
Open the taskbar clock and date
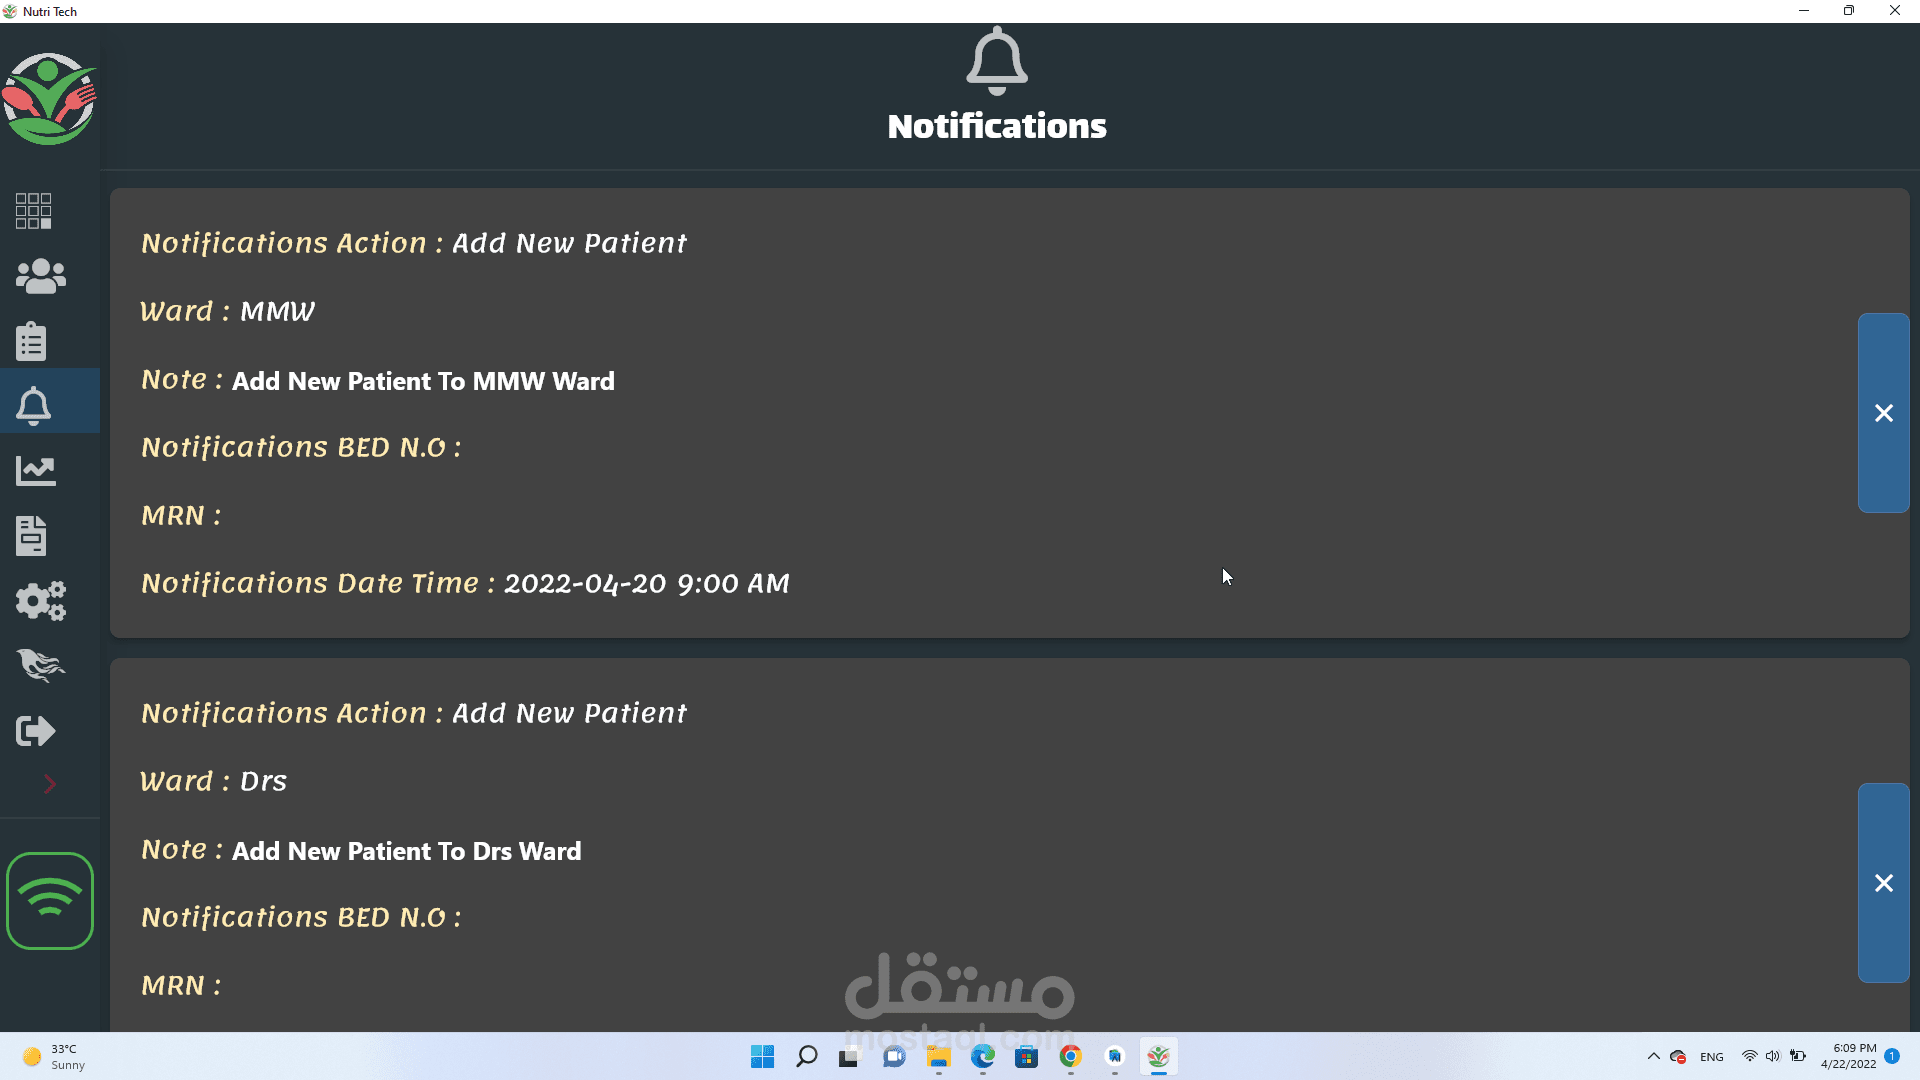1848,1057
